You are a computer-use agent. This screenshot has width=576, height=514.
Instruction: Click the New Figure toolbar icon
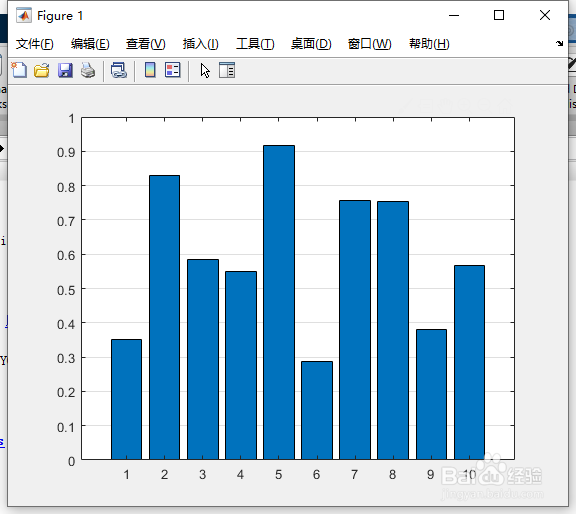19,70
